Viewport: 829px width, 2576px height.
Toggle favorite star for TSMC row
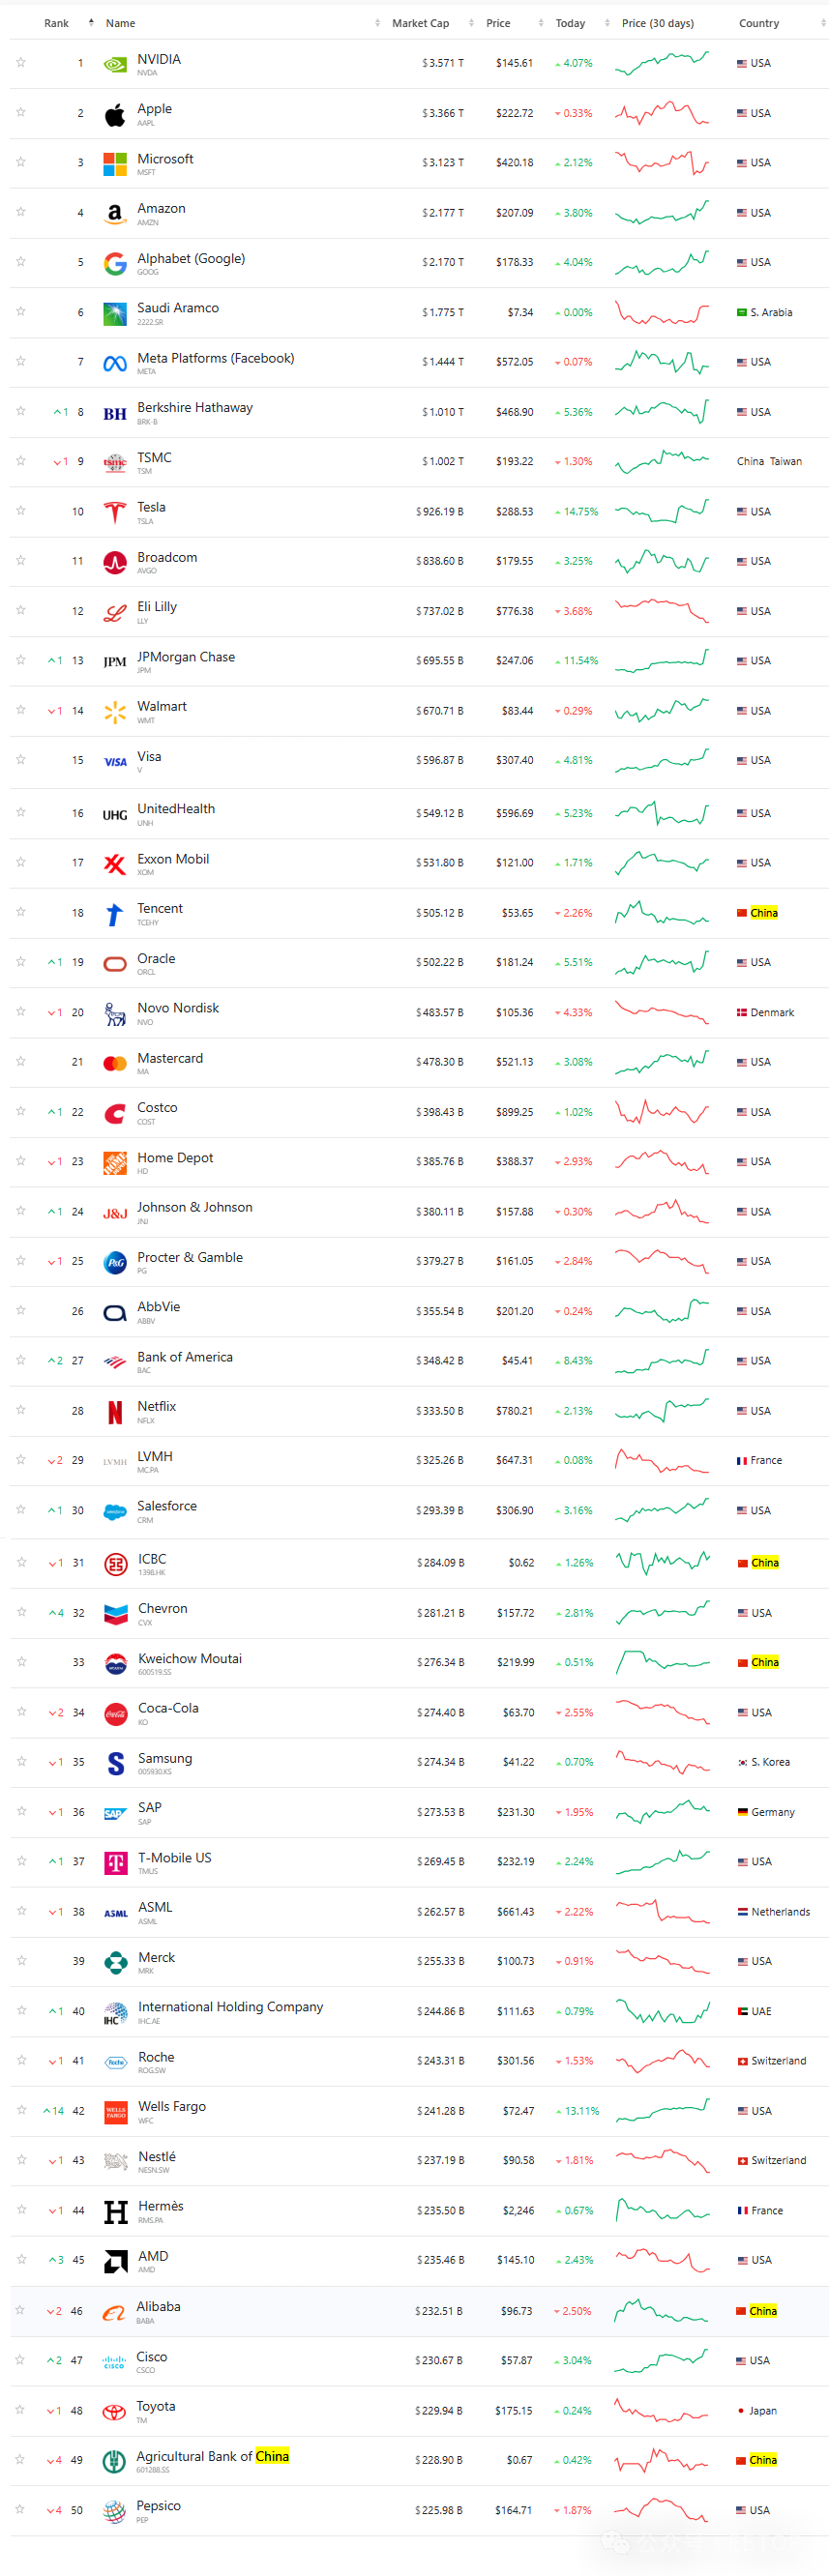tap(20, 461)
